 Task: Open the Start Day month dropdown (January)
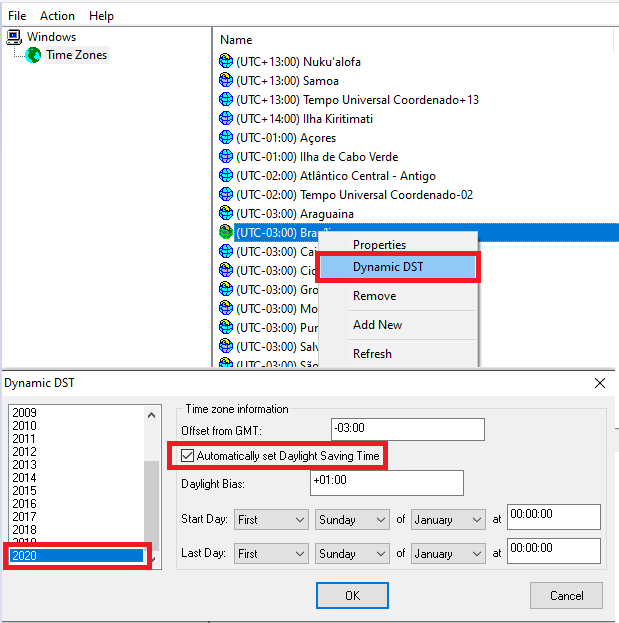pos(448,520)
